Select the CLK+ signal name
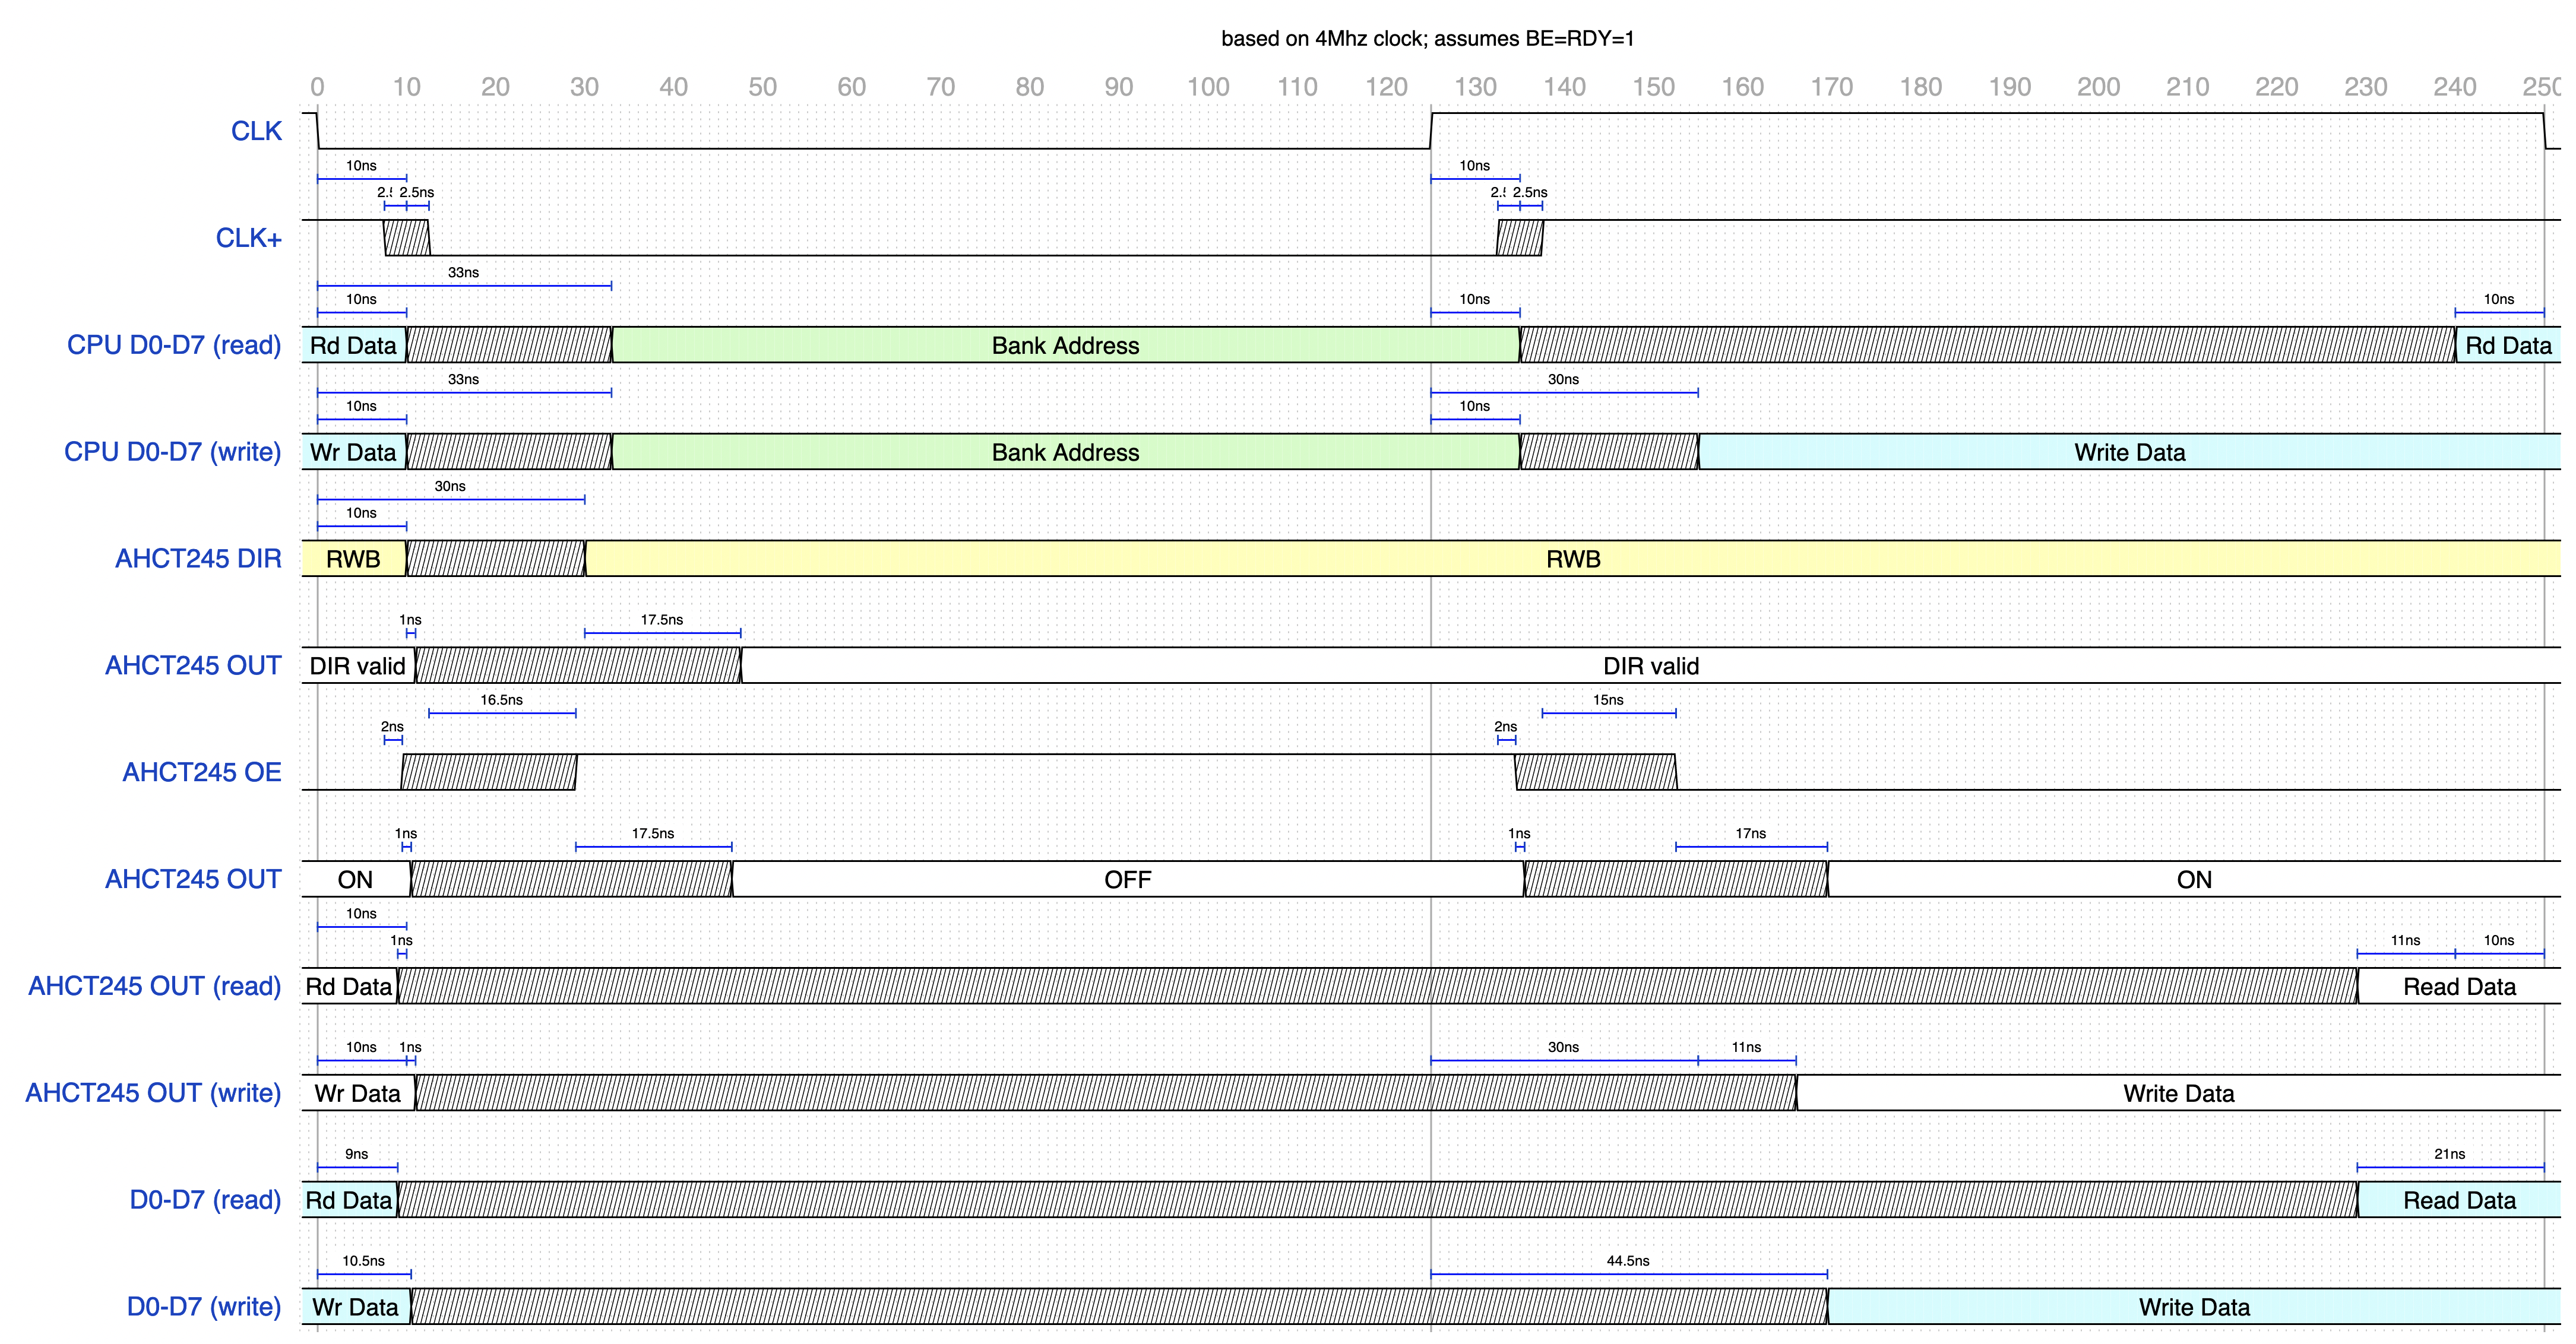The width and height of the screenshot is (2576, 1344). click(x=248, y=238)
